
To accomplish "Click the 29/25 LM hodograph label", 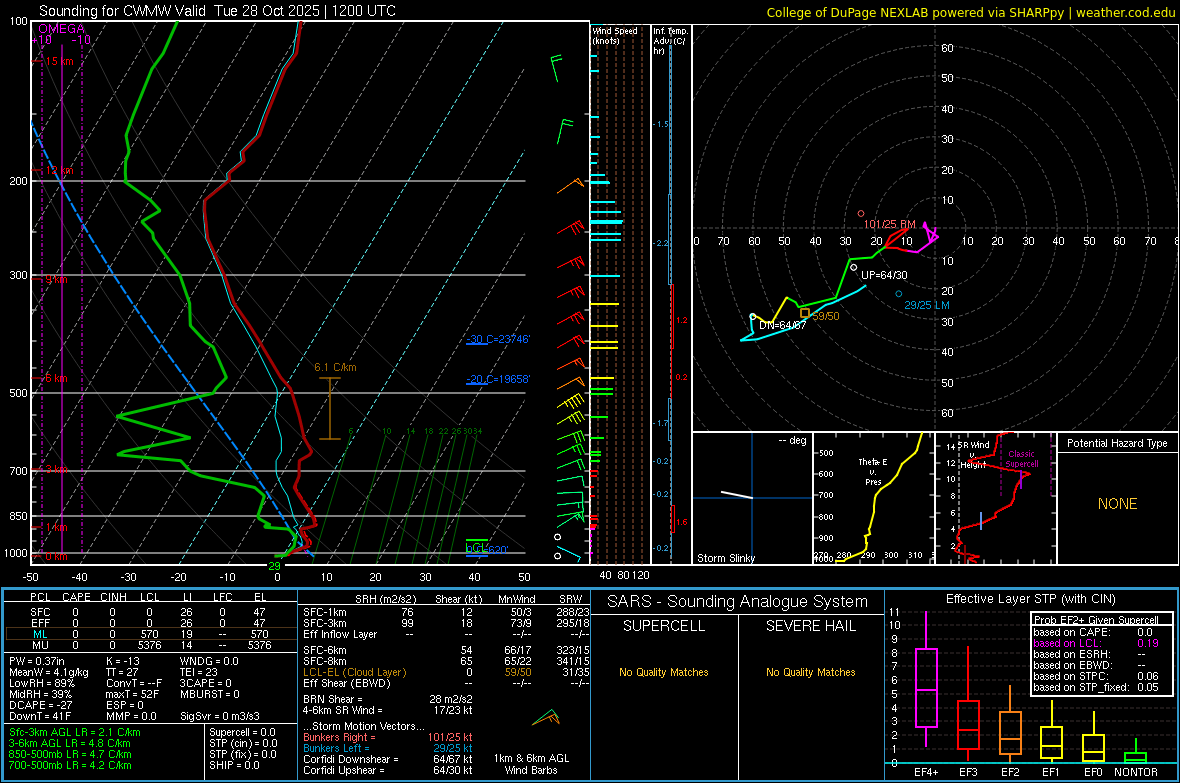I will coord(927,305).
